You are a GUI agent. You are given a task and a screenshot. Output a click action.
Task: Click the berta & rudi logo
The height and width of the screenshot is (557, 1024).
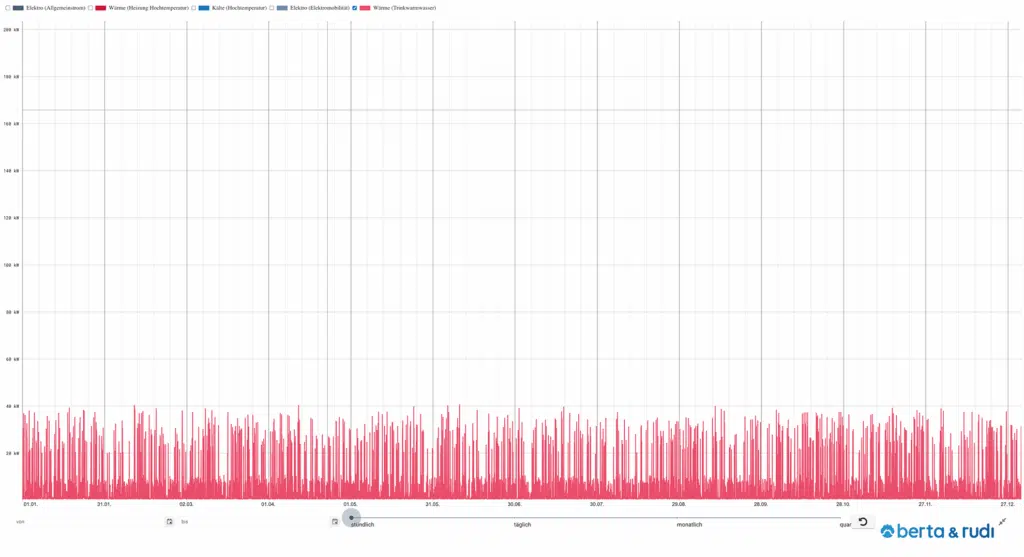[937, 531]
